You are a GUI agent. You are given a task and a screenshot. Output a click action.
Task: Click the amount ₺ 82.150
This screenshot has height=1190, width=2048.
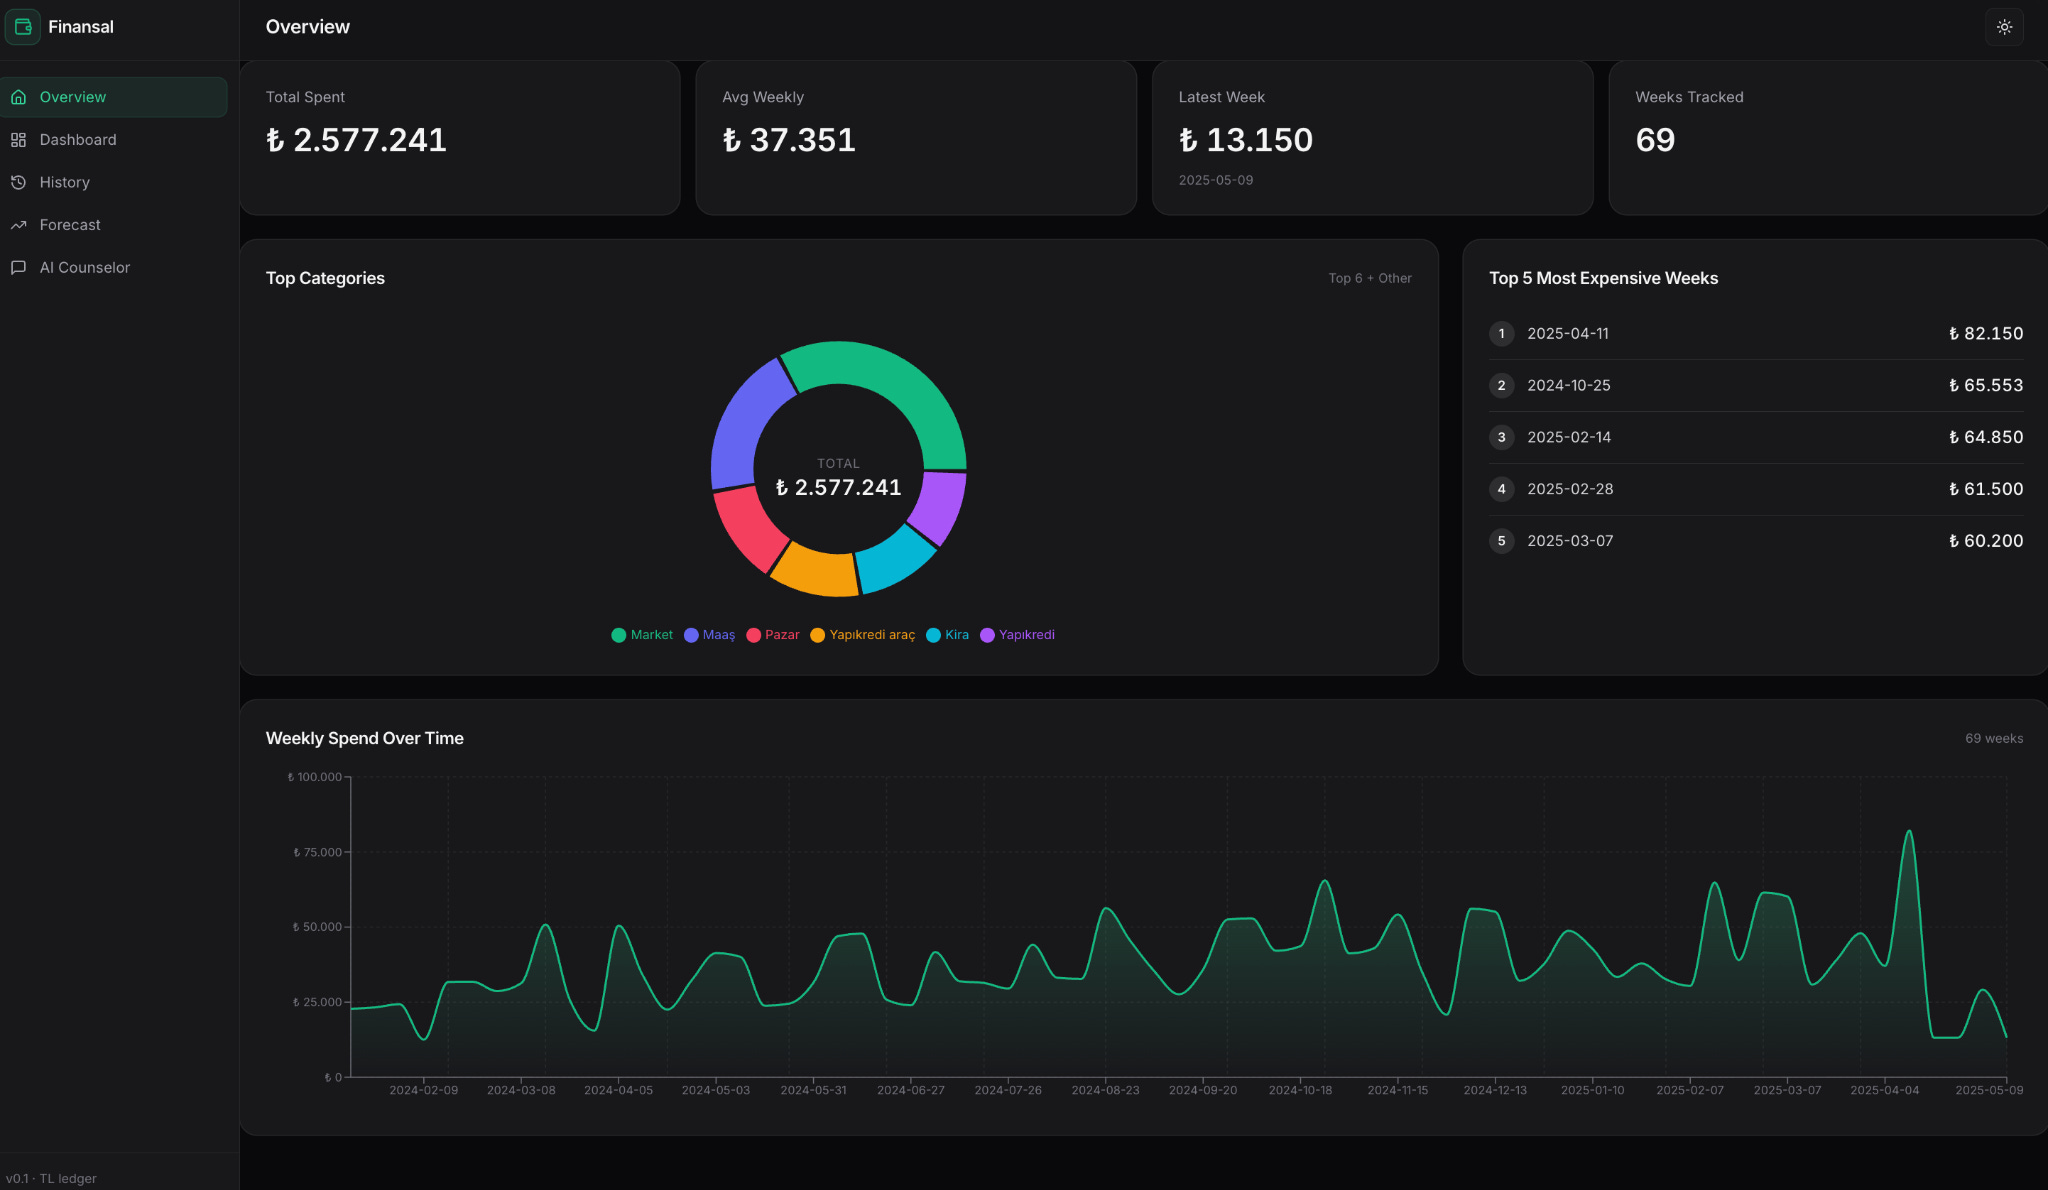click(x=1985, y=334)
